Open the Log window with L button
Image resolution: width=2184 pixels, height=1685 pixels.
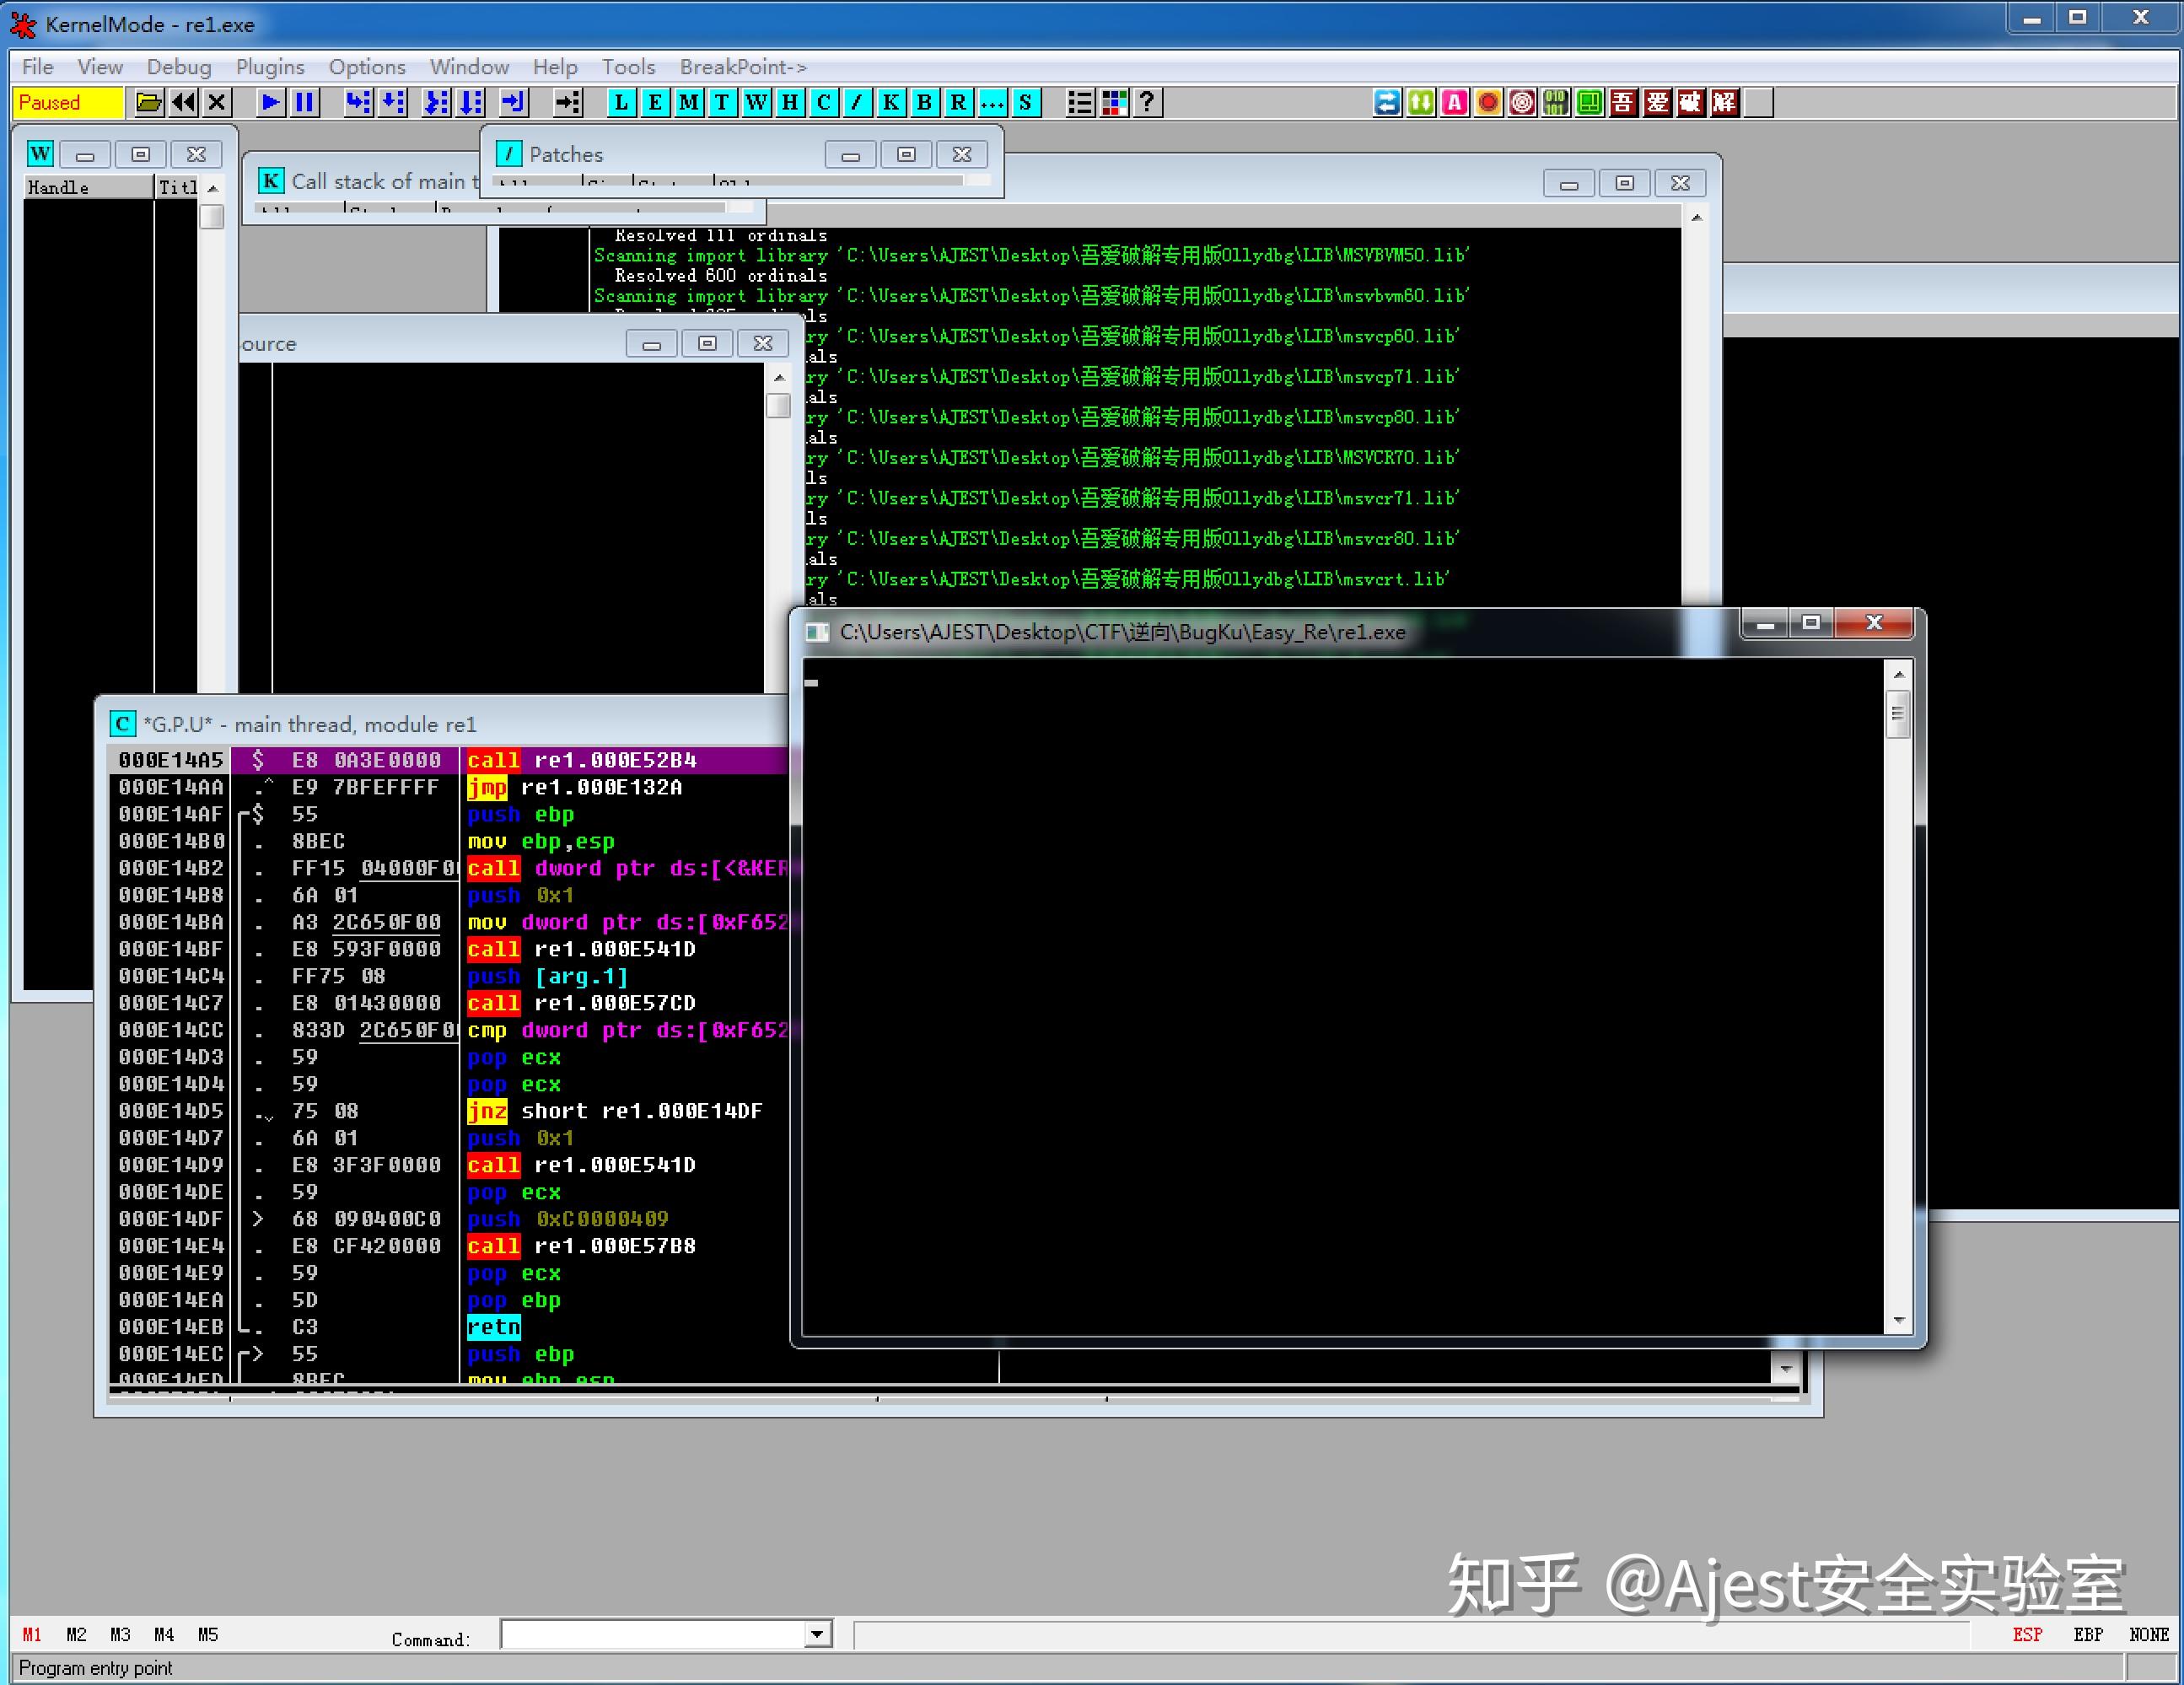coord(621,102)
